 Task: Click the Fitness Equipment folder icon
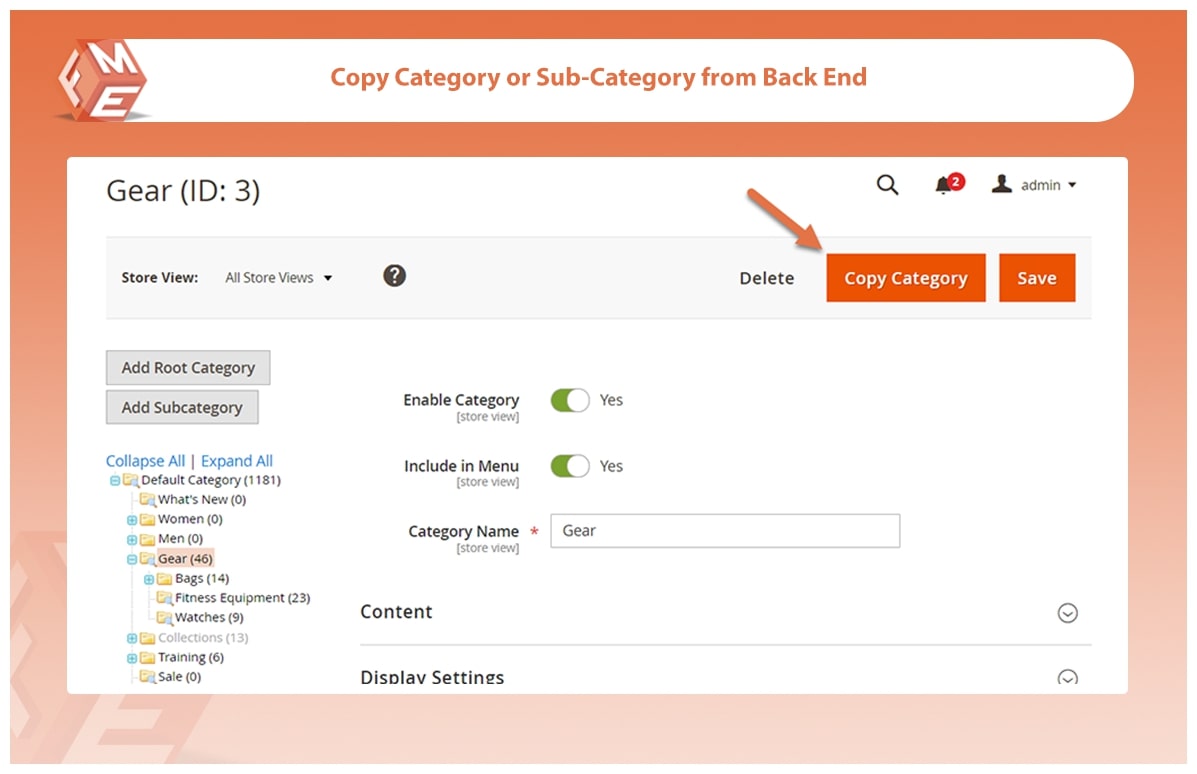pos(164,598)
